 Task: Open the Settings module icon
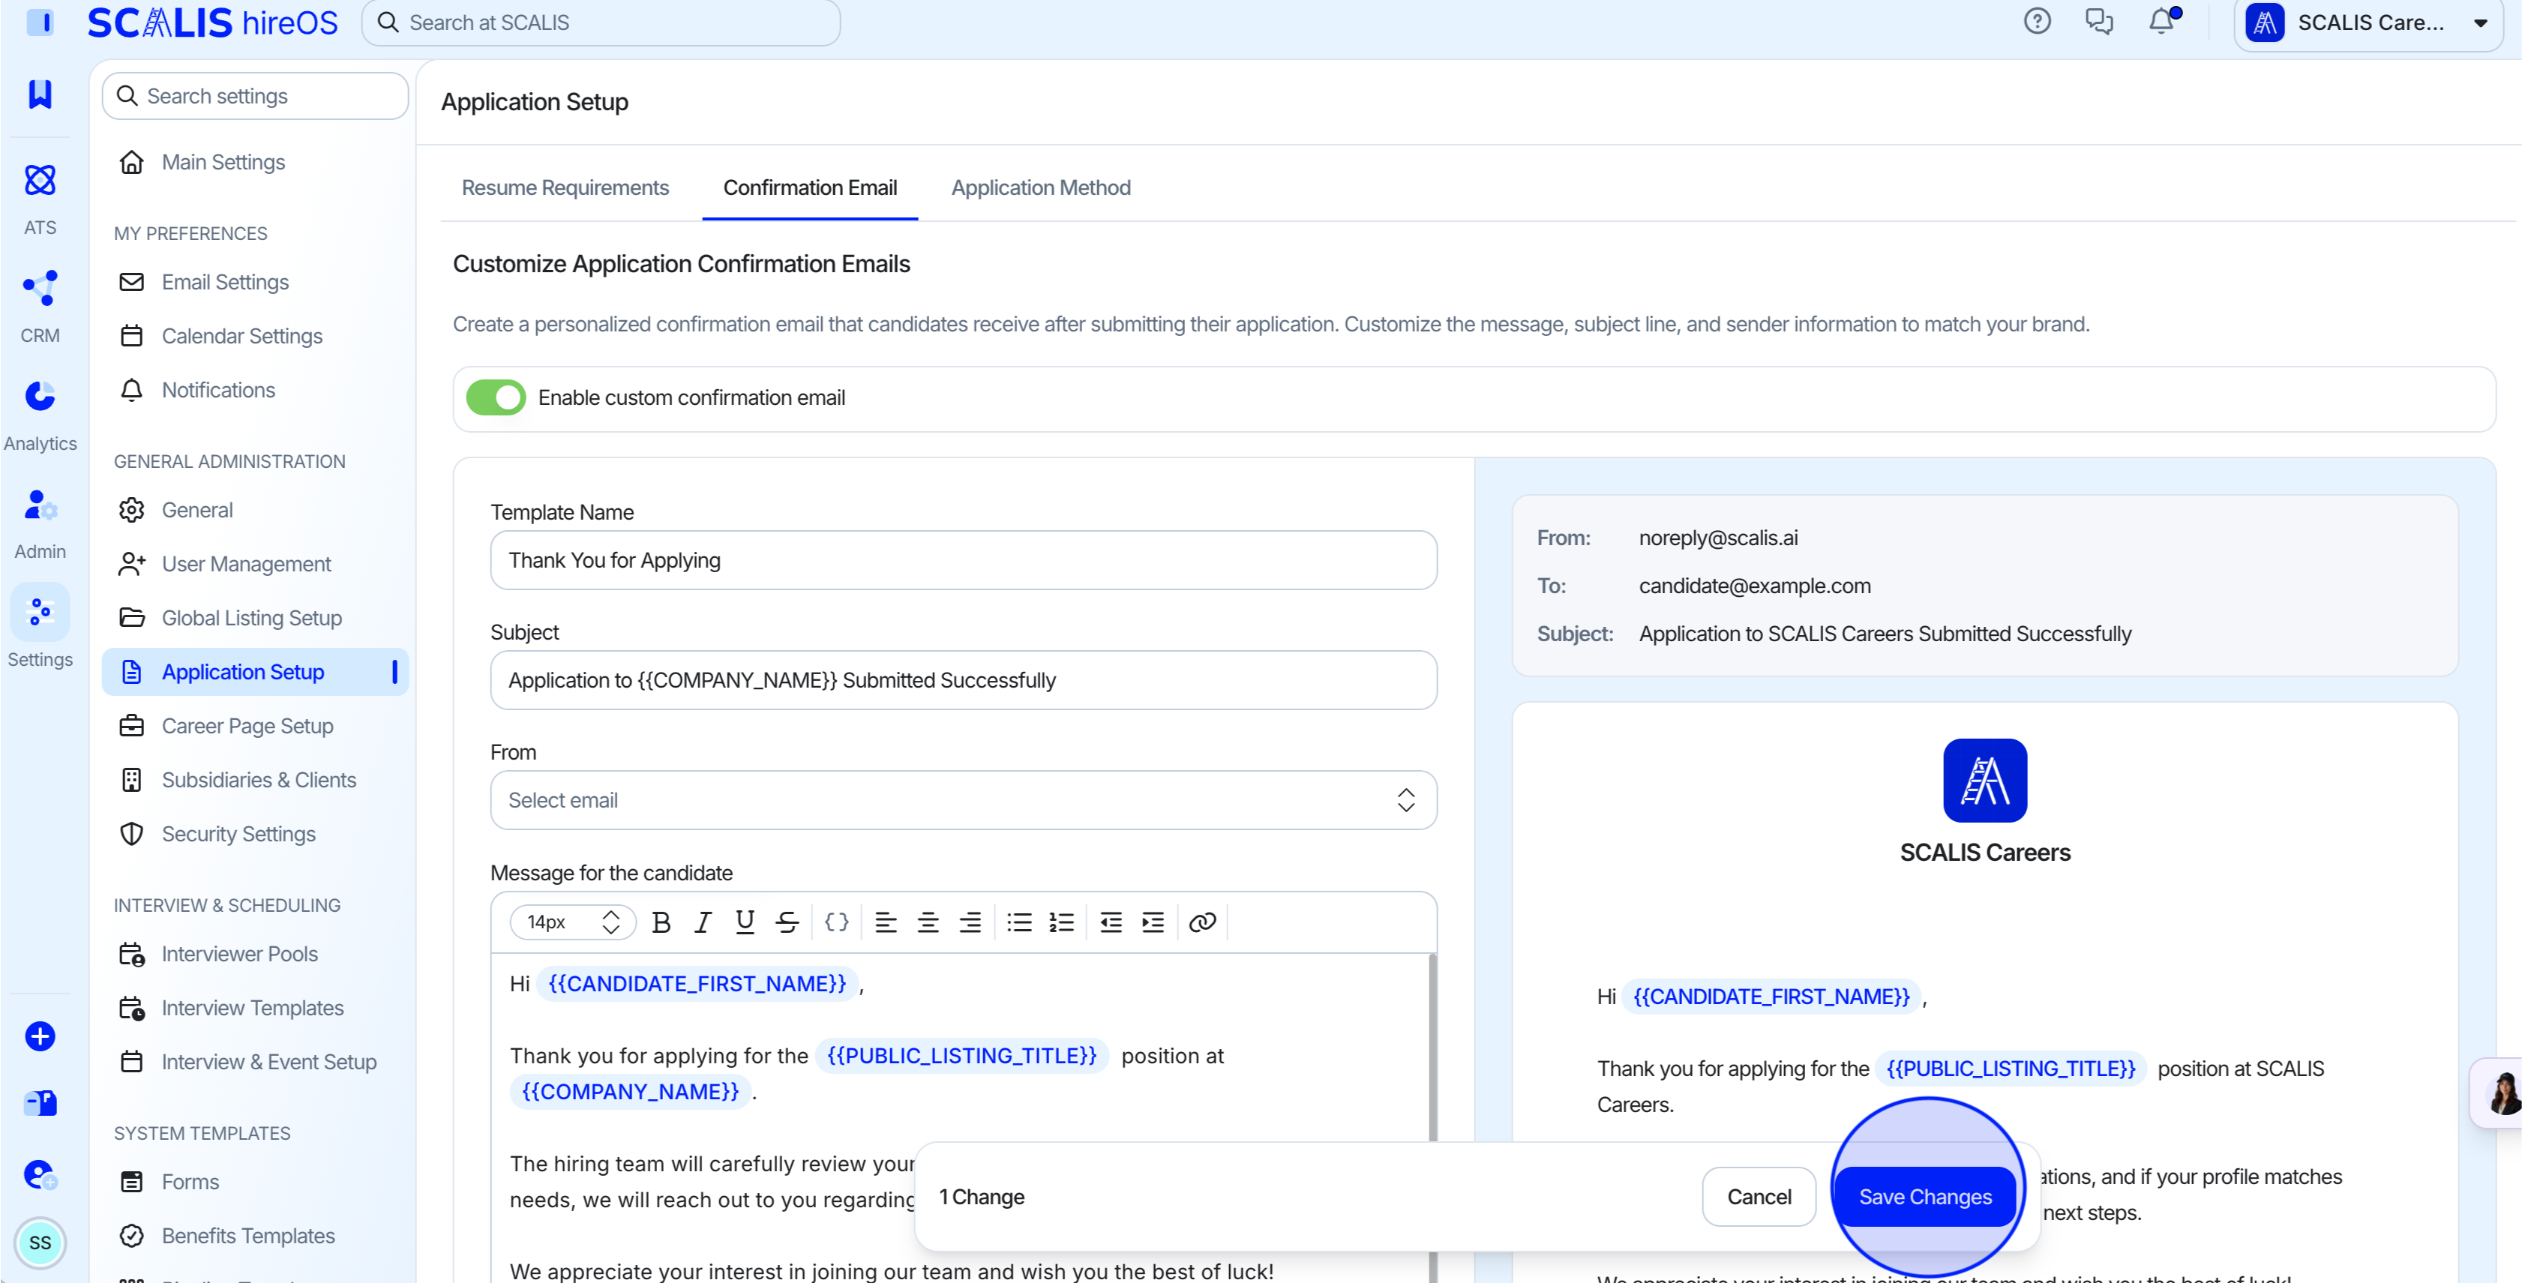point(40,613)
